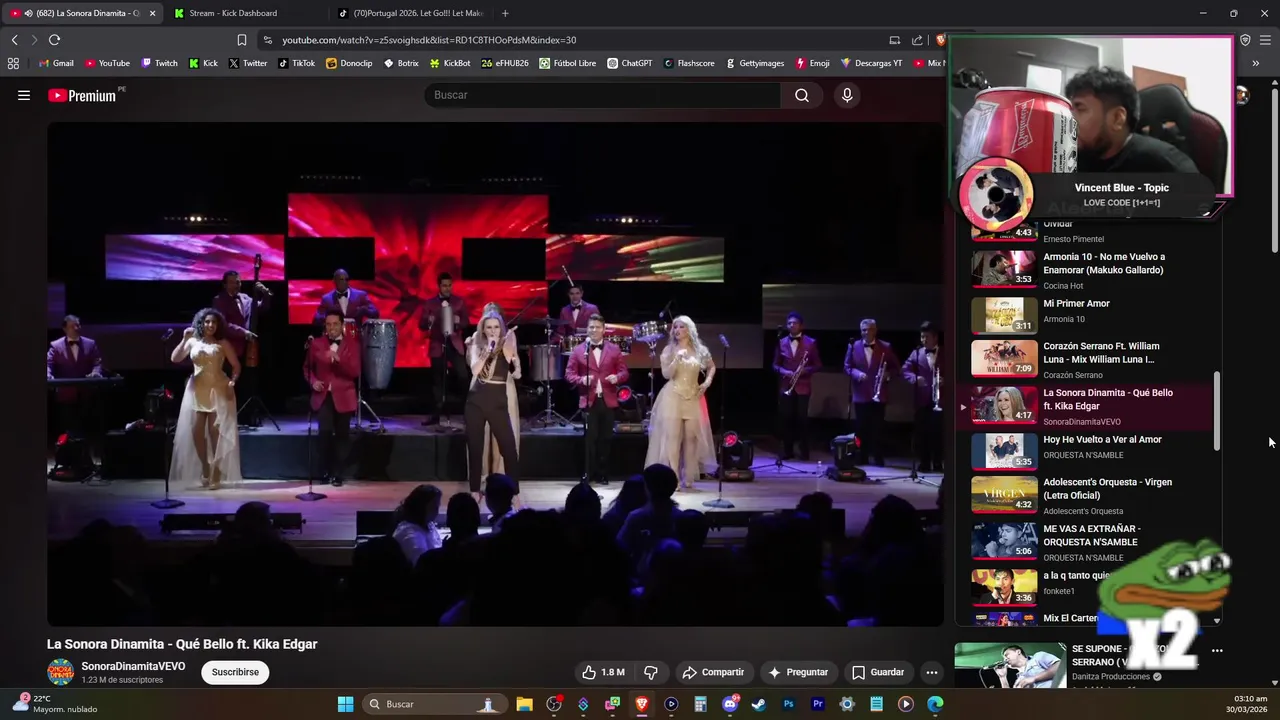Open the apps grid icon in bookmarks bar
1280x720 pixels.
13,63
